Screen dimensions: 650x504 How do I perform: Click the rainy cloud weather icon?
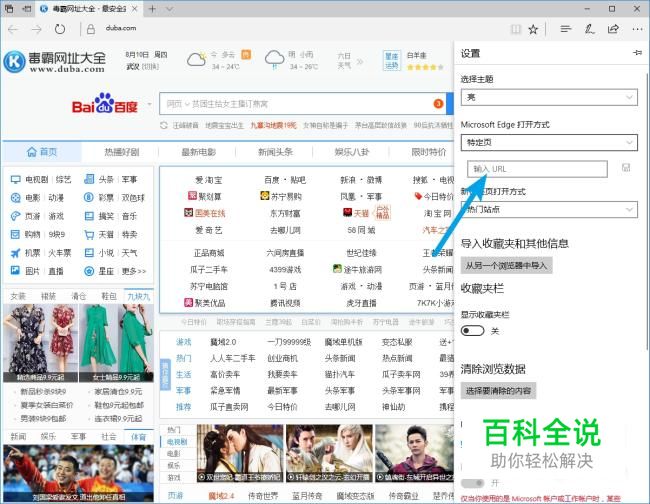click(274, 59)
